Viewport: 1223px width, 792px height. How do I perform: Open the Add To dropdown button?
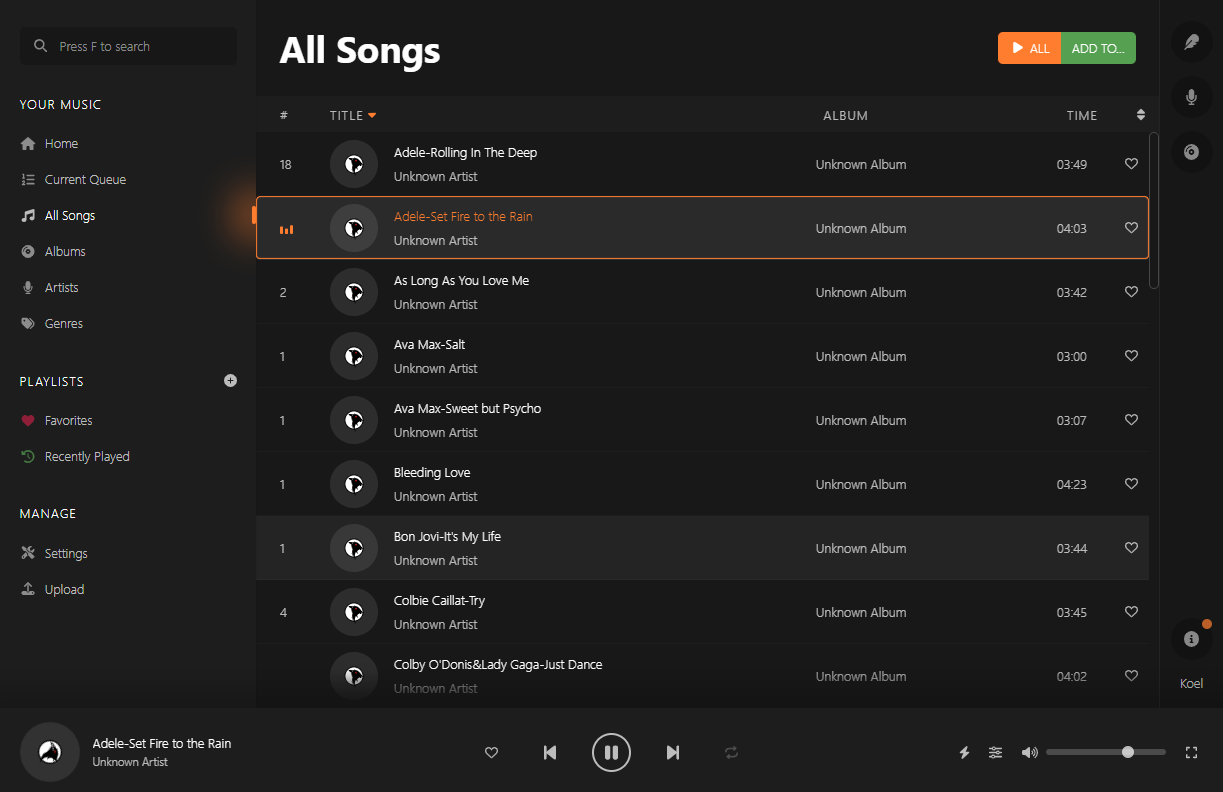[1098, 48]
